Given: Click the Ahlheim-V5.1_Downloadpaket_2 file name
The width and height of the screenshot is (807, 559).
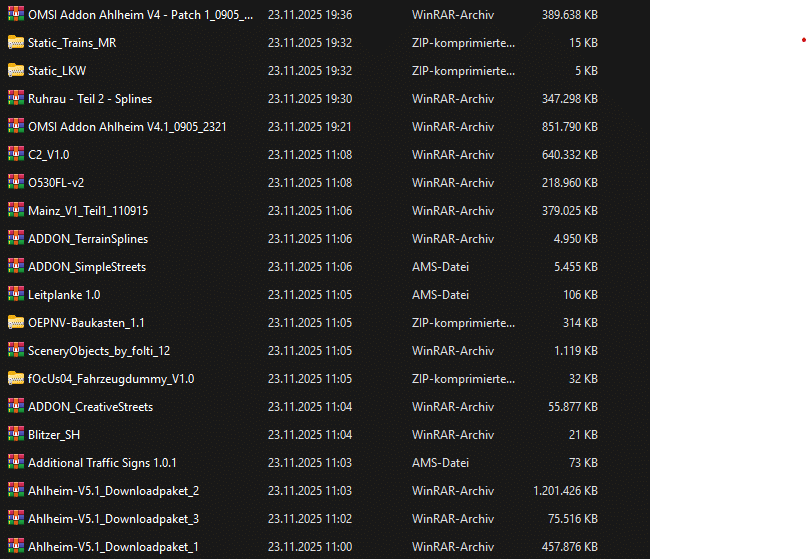Looking at the screenshot, I should tap(113, 491).
